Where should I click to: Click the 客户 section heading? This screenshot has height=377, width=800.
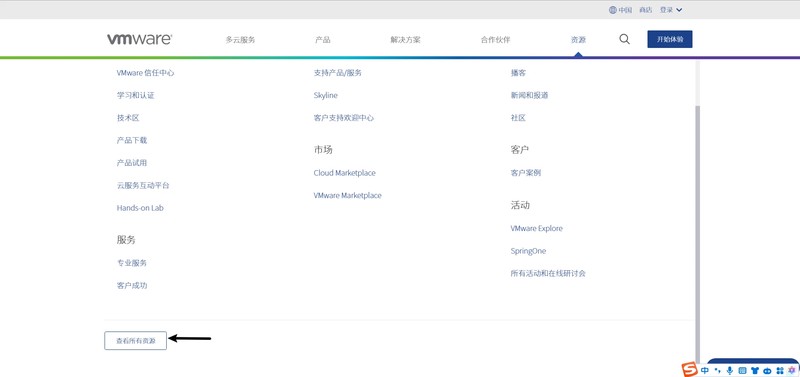click(x=520, y=150)
